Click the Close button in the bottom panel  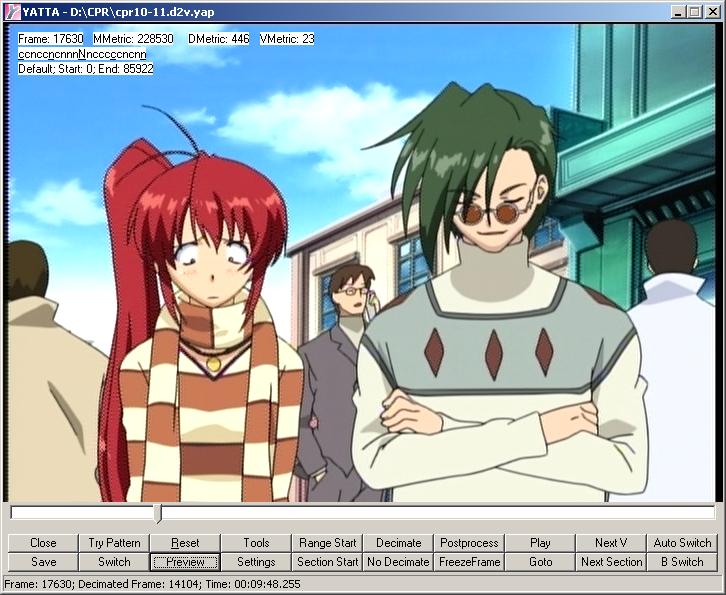point(43,543)
